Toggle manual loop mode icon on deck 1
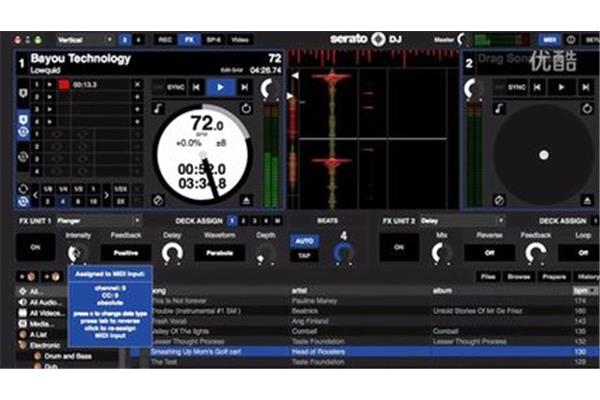This screenshot has height=400, width=600. (23, 189)
